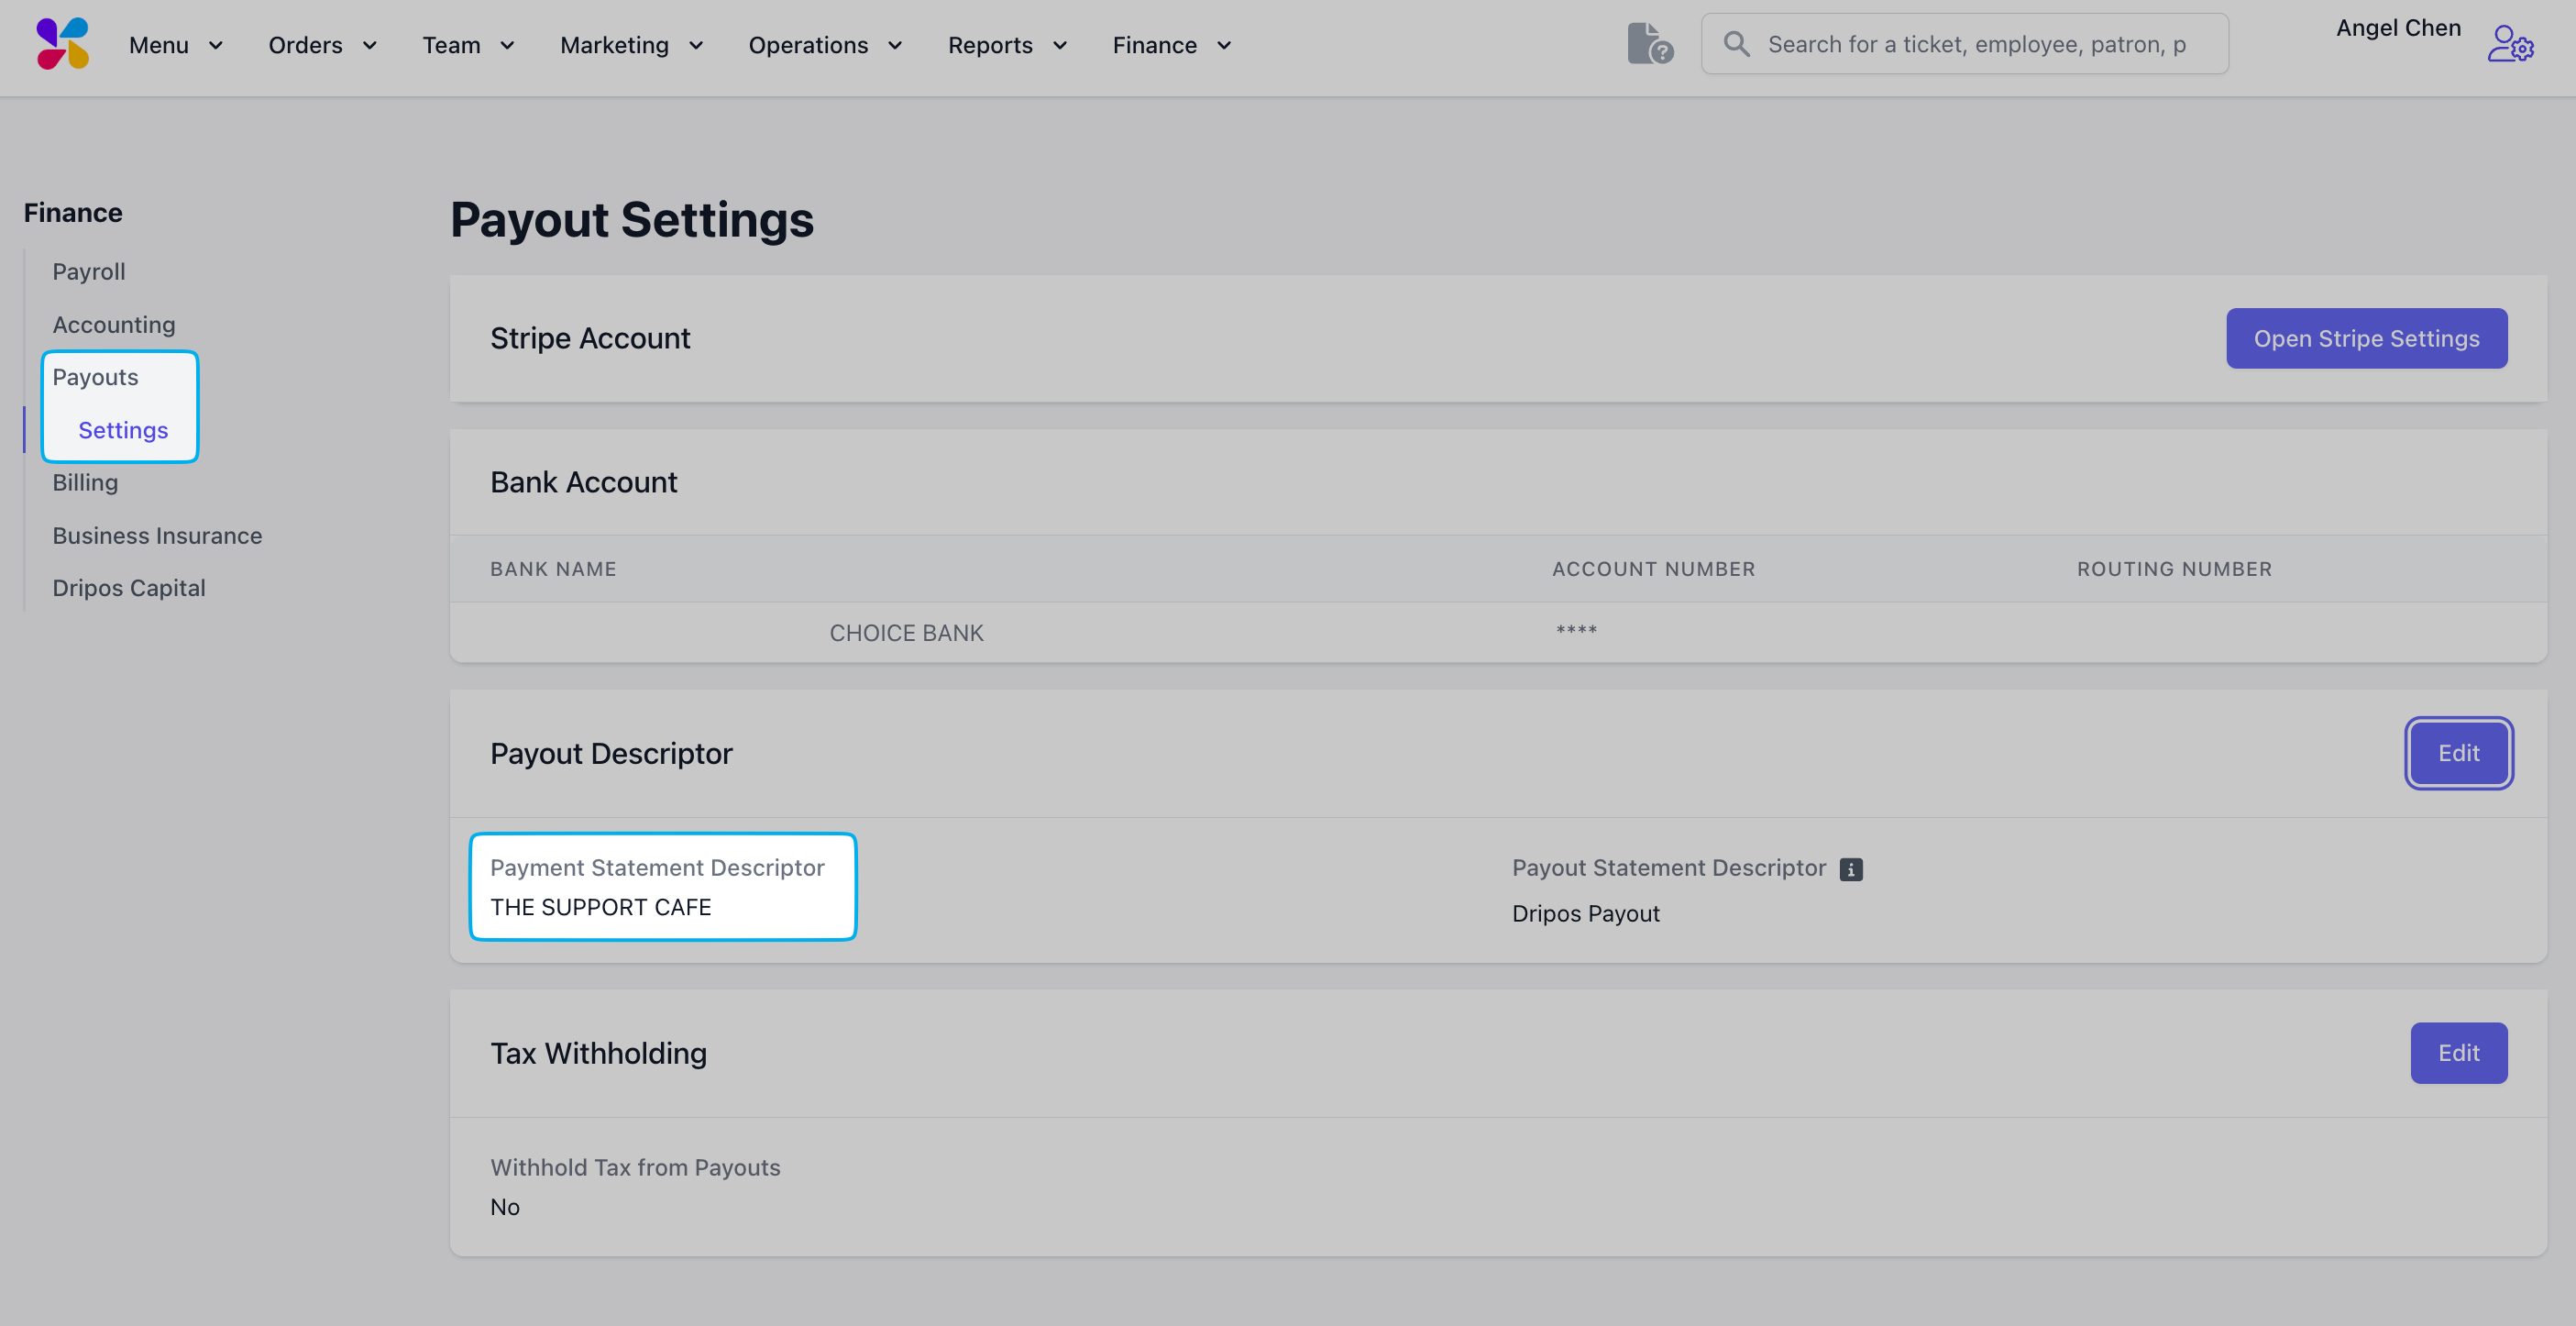Screen dimensions: 2576x1326
Task: Select Settings under Payouts
Action: (x=123, y=430)
